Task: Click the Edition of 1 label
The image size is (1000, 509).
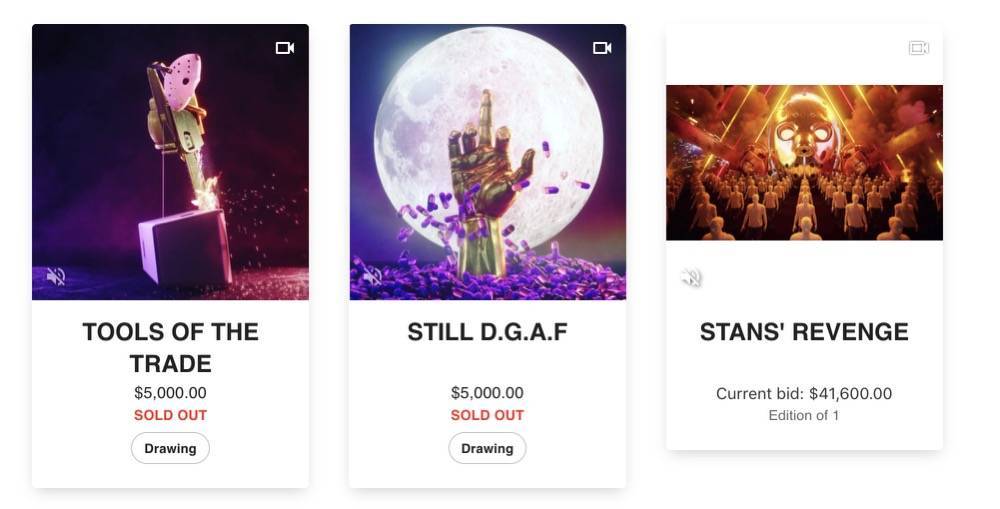Action: pos(804,415)
